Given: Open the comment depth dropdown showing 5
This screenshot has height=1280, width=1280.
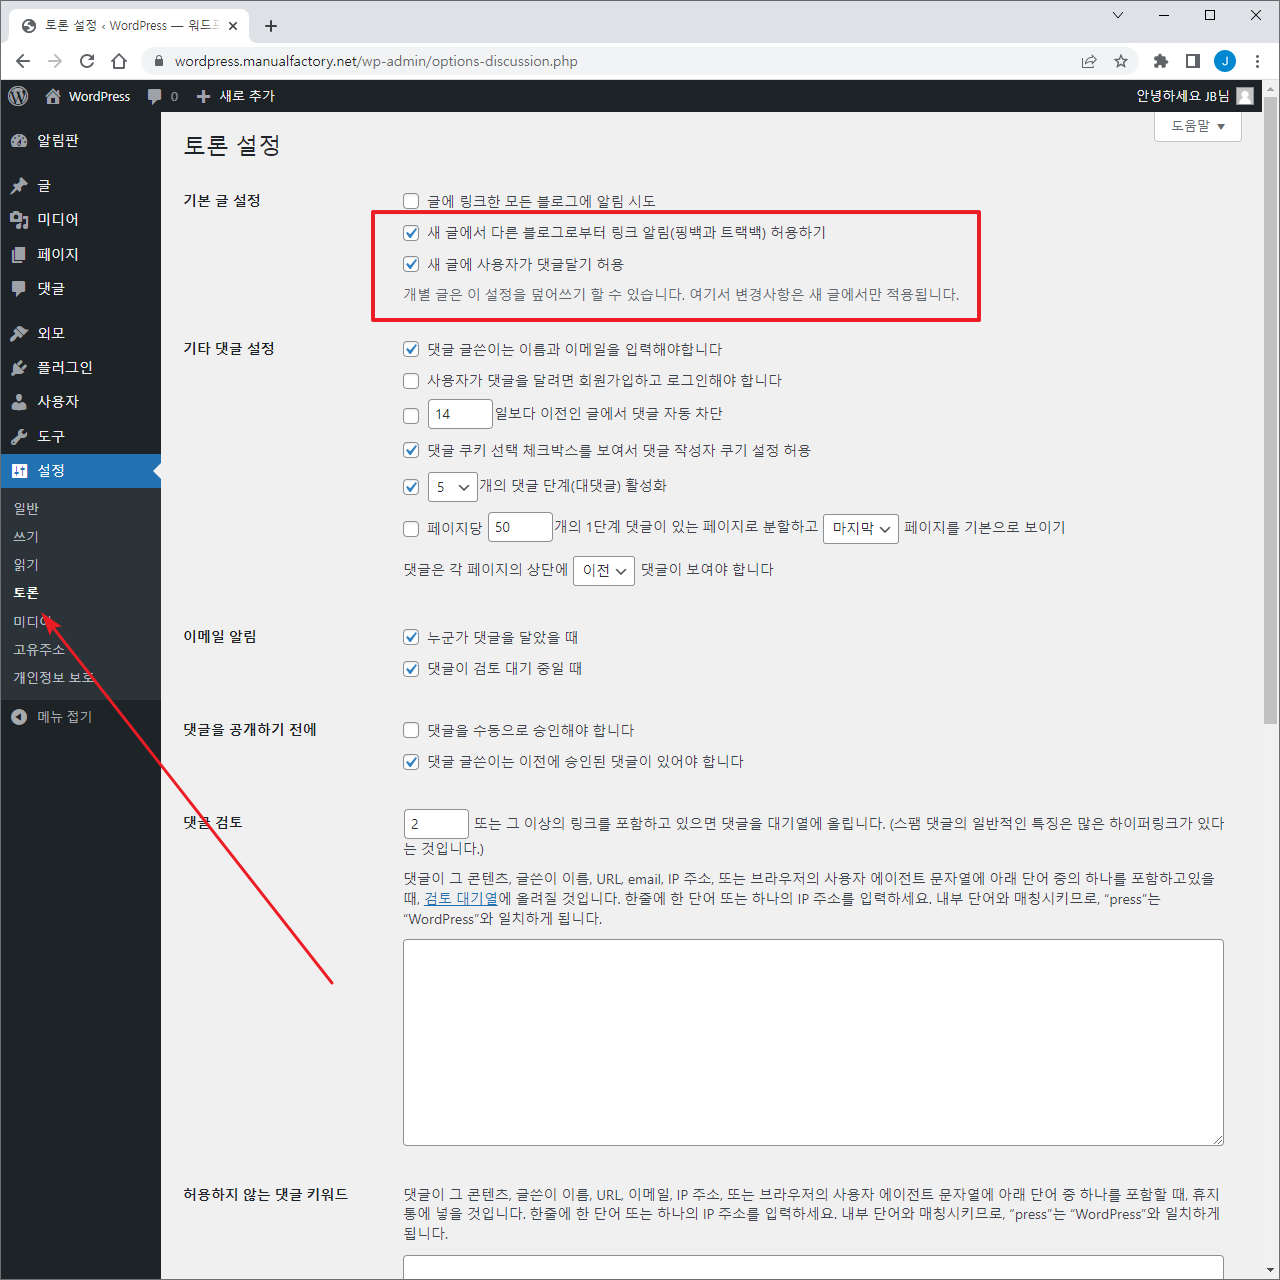Looking at the screenshot, I should pos(452,487).
